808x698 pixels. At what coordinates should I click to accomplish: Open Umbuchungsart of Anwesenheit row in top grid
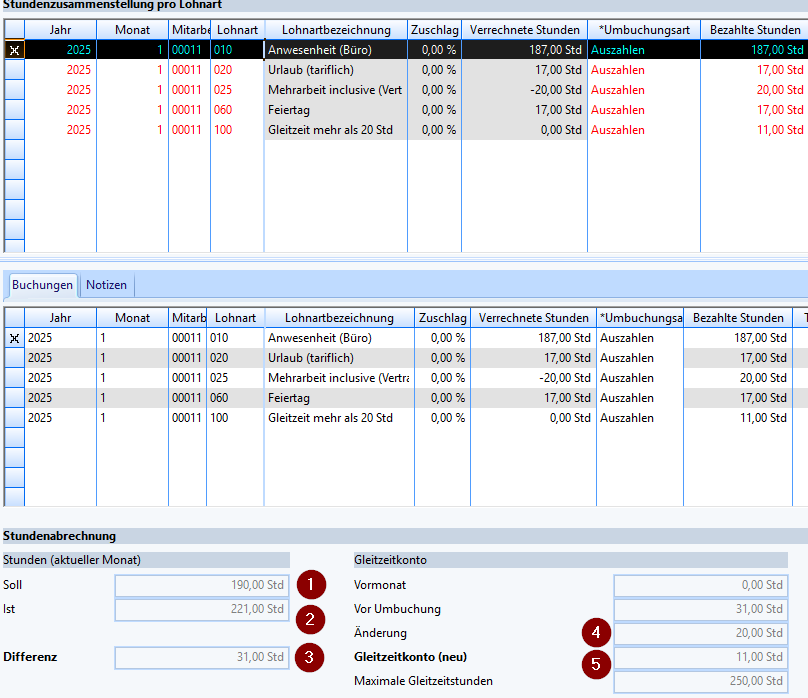tap(643, 49)
